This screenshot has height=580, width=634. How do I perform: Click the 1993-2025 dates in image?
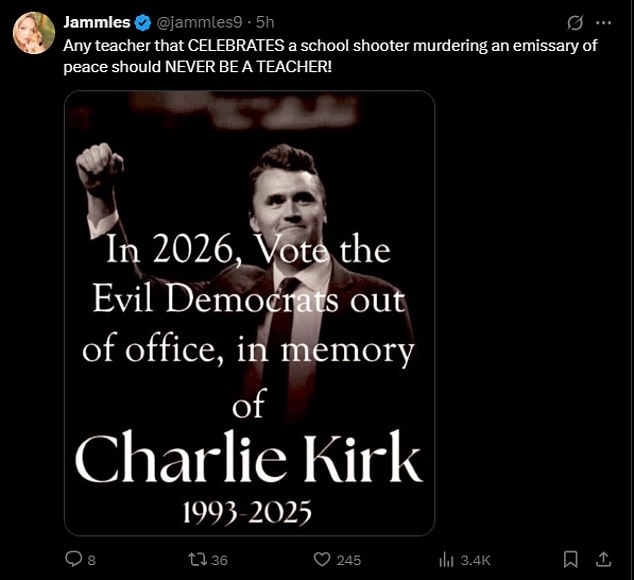(x=247, y=512)
